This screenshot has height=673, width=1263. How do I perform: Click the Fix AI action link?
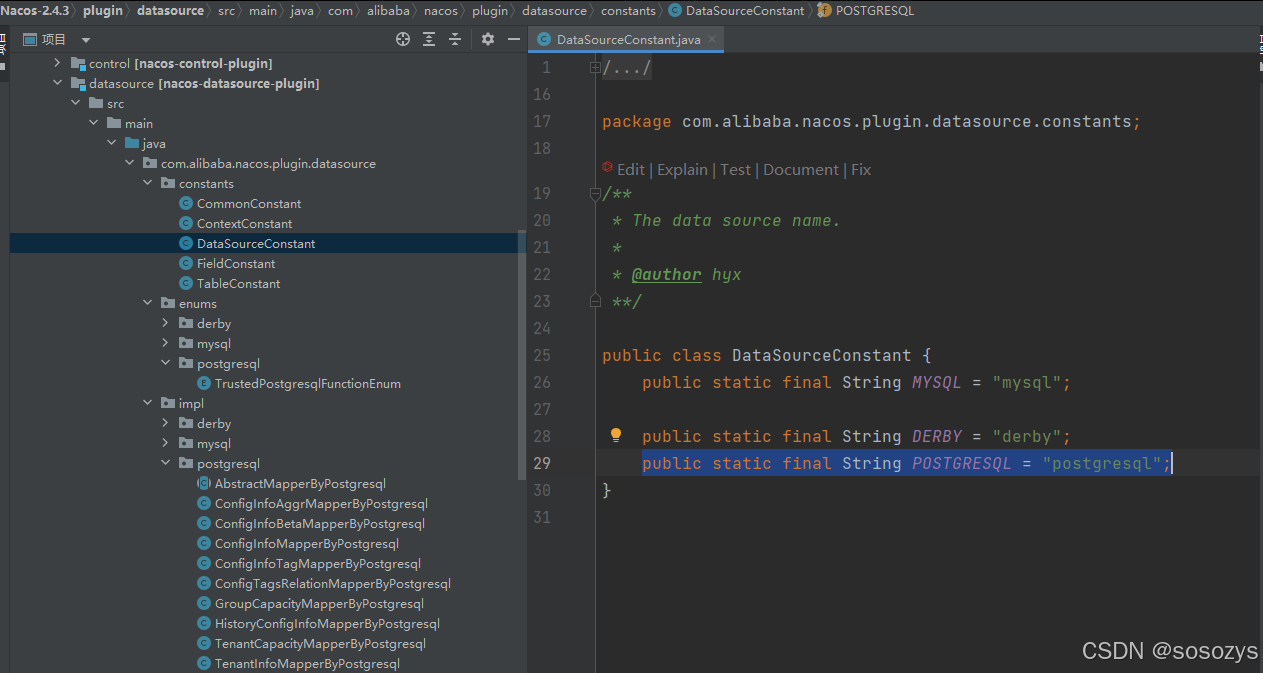(x=861, y=169)
